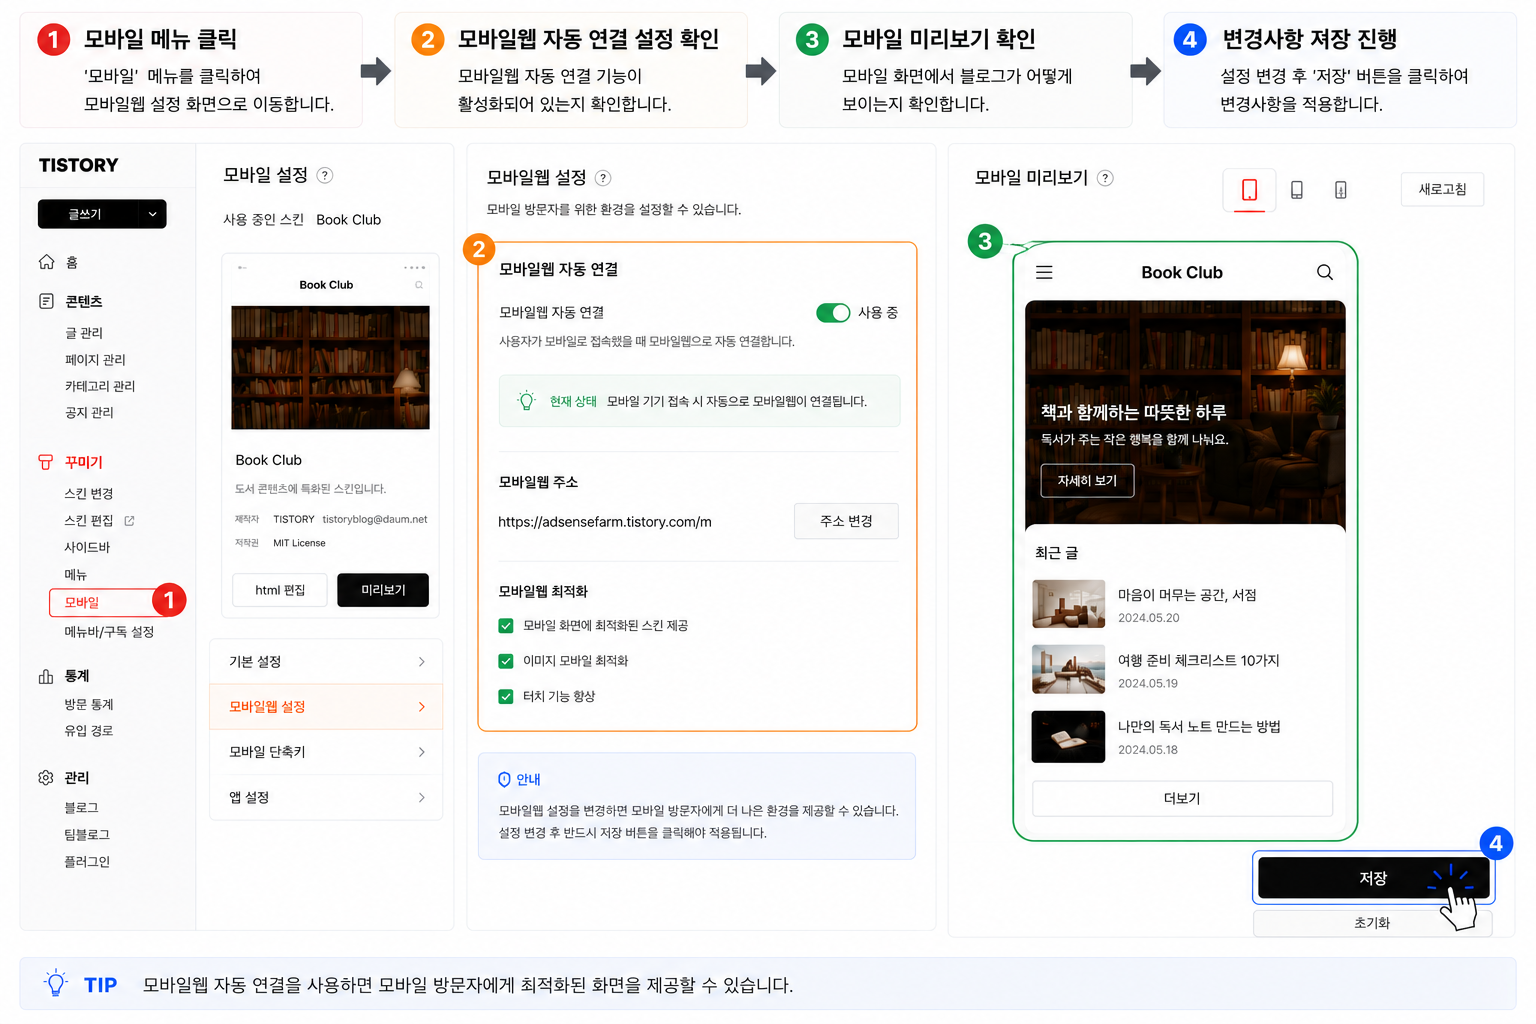This screenshot has height=1024, width=1536.
Task: Click the home icon in the sidebar
Action: pos(46,262)
